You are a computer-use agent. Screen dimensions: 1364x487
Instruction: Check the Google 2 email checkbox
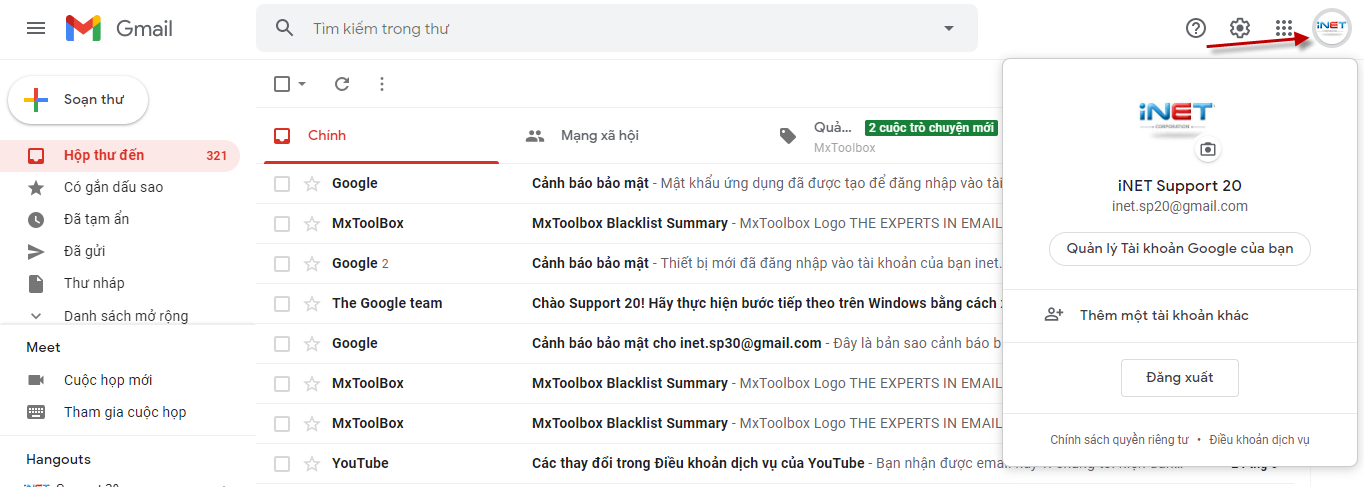coord(282,264)
